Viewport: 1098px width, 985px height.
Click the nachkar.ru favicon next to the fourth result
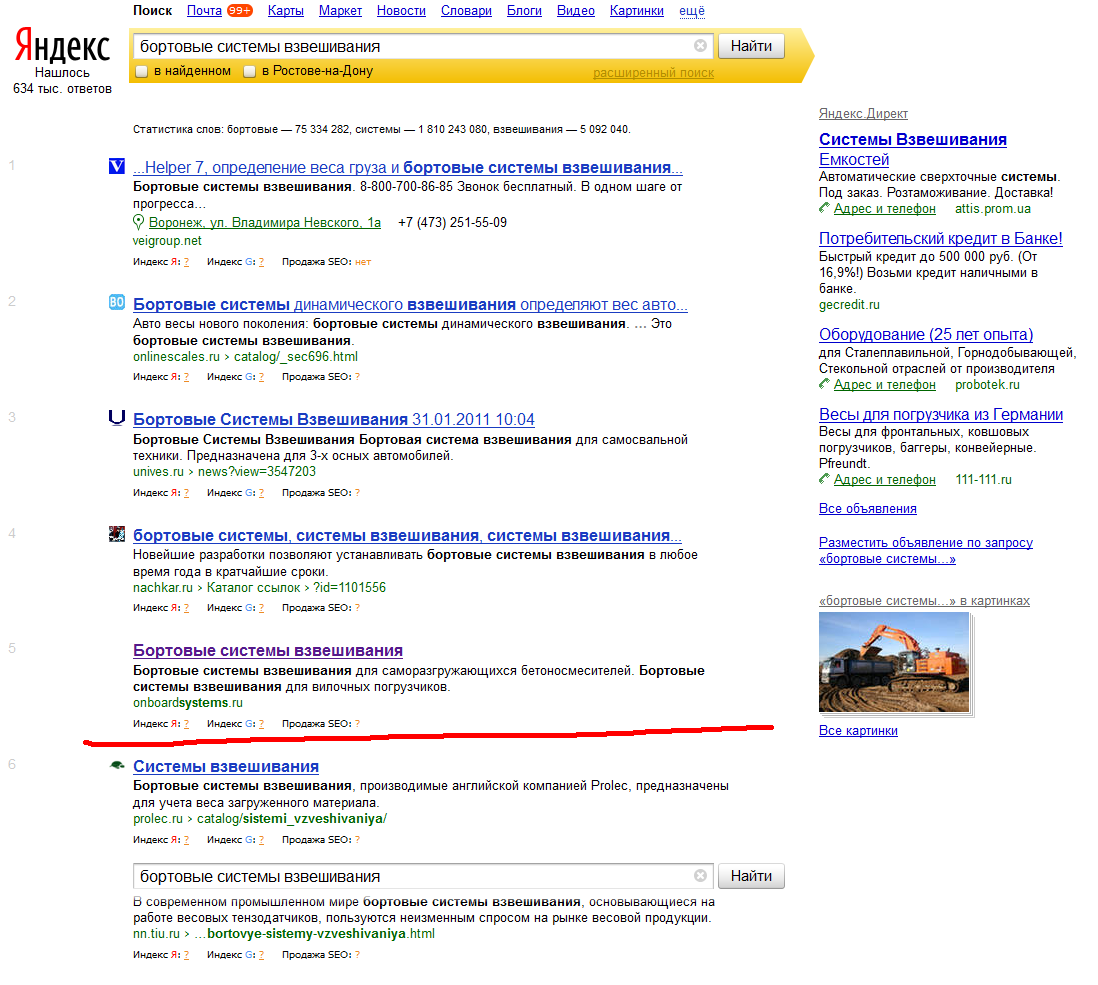pyautogui.click(x=117, y=533)
